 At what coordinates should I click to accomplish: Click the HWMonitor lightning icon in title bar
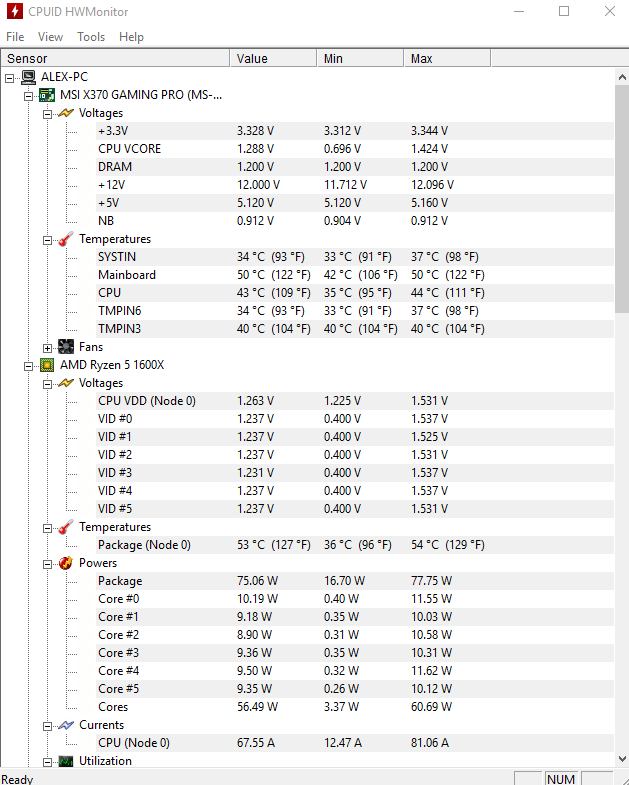(16, 12)
